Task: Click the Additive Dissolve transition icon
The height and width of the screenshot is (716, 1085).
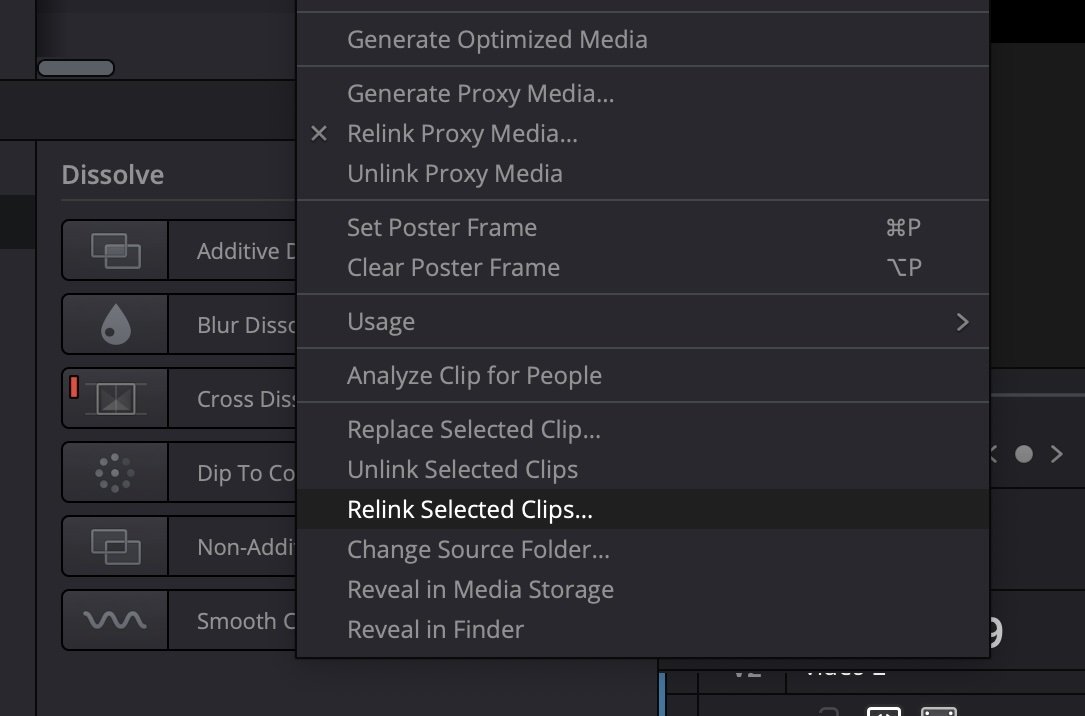Action: [115, 251]
